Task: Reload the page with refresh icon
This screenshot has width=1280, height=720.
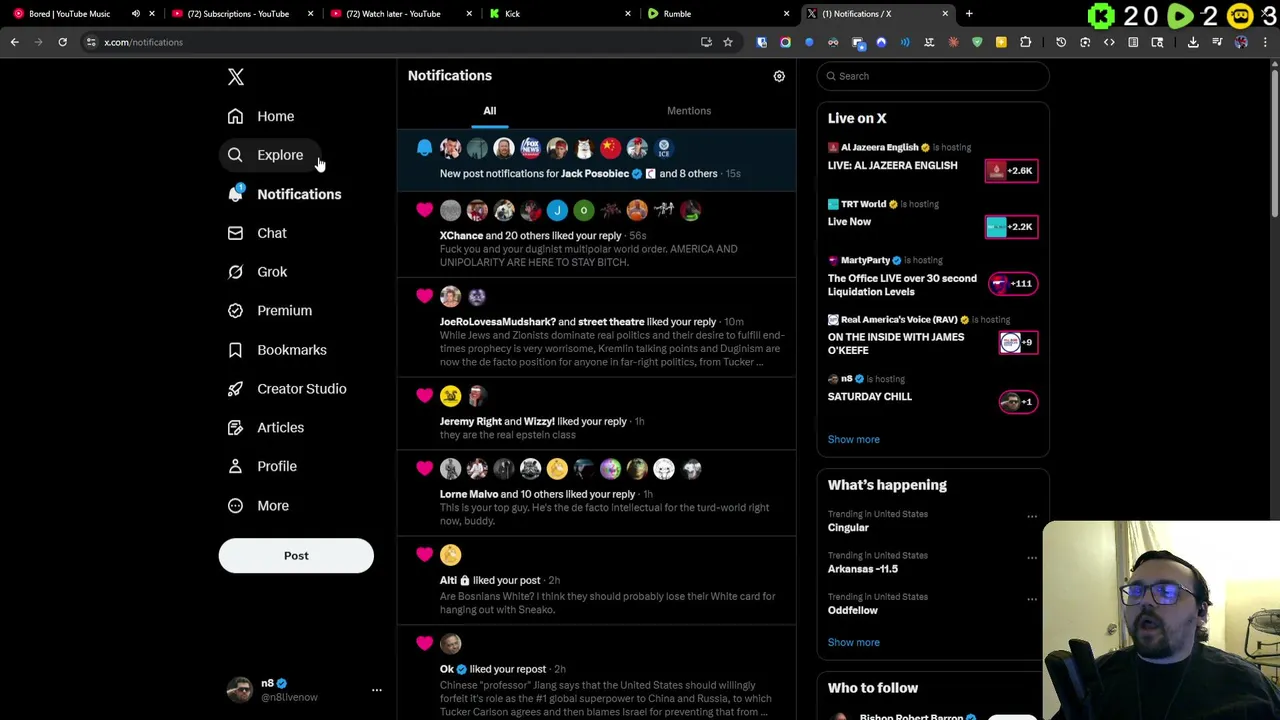Action: point(62,42)
